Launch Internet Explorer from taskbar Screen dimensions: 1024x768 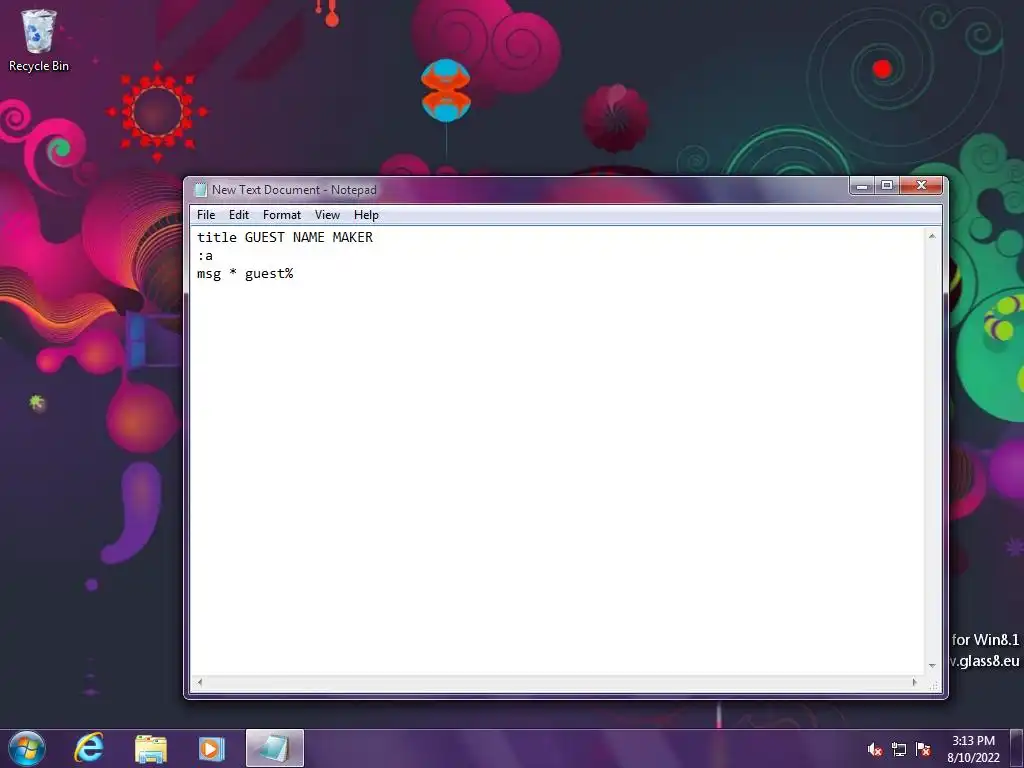click(x=89, y=748)
